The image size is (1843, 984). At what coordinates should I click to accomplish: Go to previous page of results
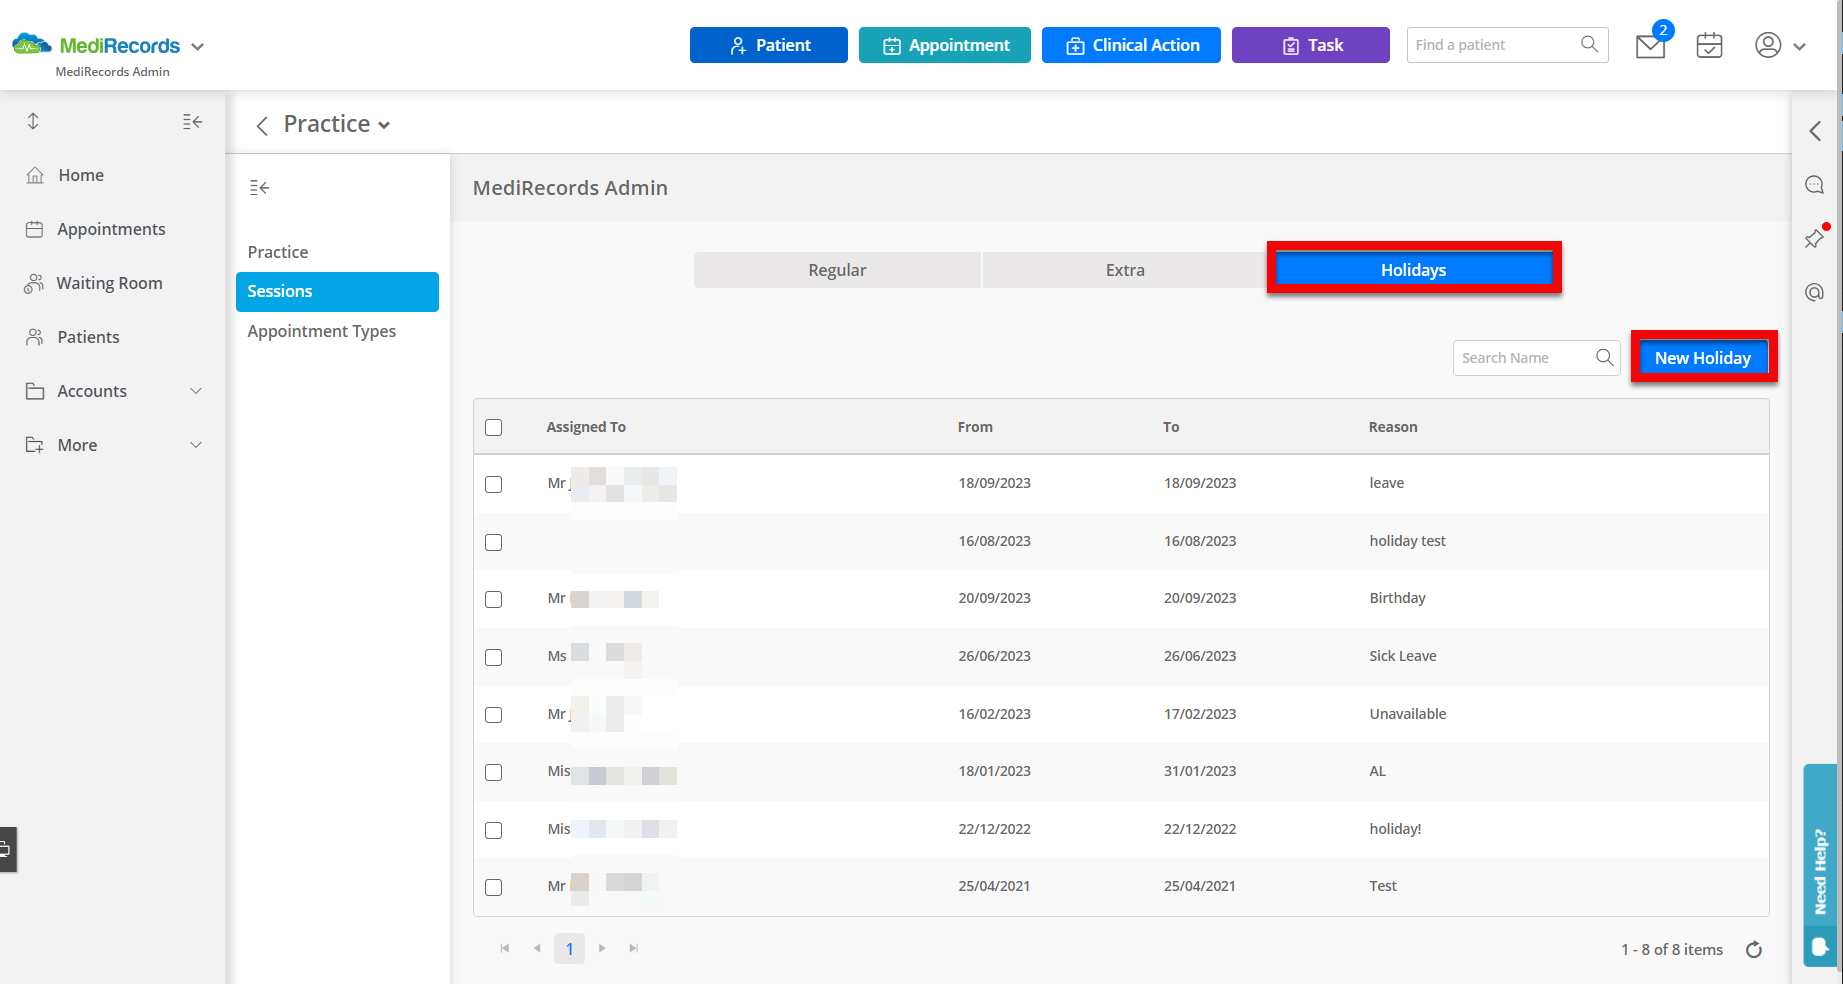click(537, 948)
